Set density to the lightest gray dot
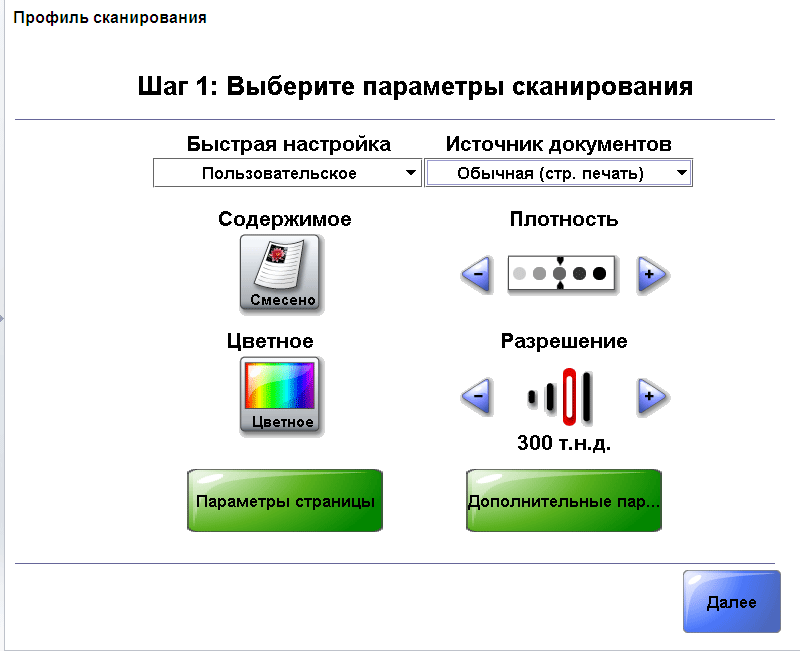 tap(519, 273)
